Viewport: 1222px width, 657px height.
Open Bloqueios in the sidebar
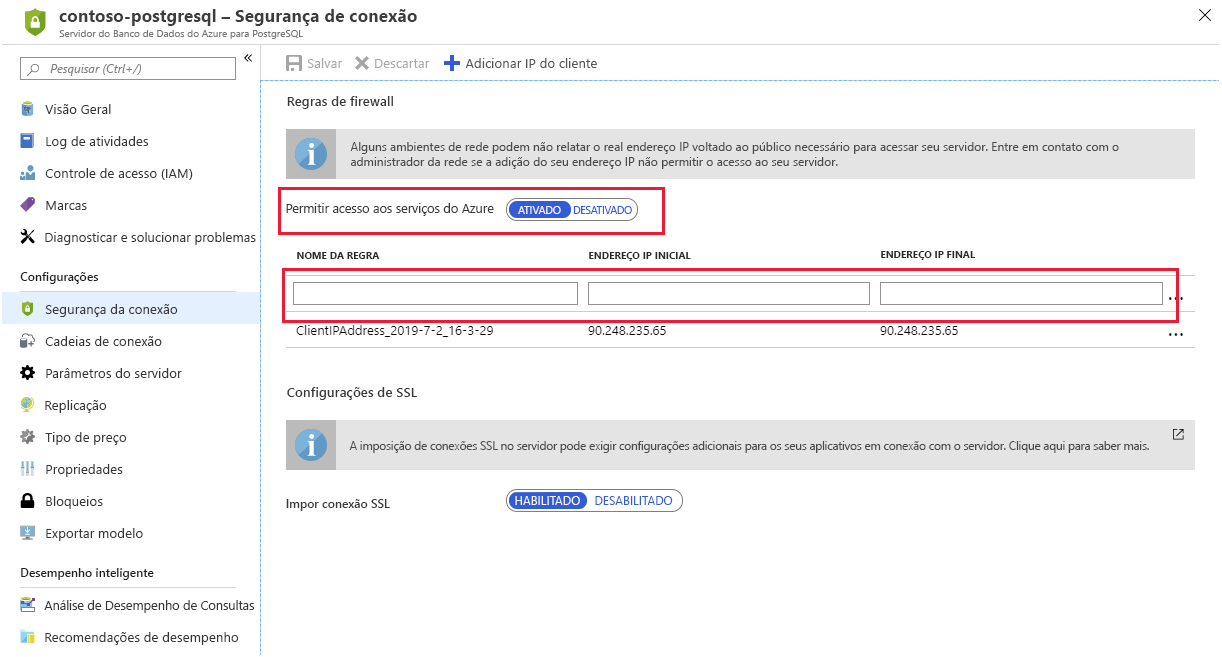pyautogui.click(x=74, y=501)
